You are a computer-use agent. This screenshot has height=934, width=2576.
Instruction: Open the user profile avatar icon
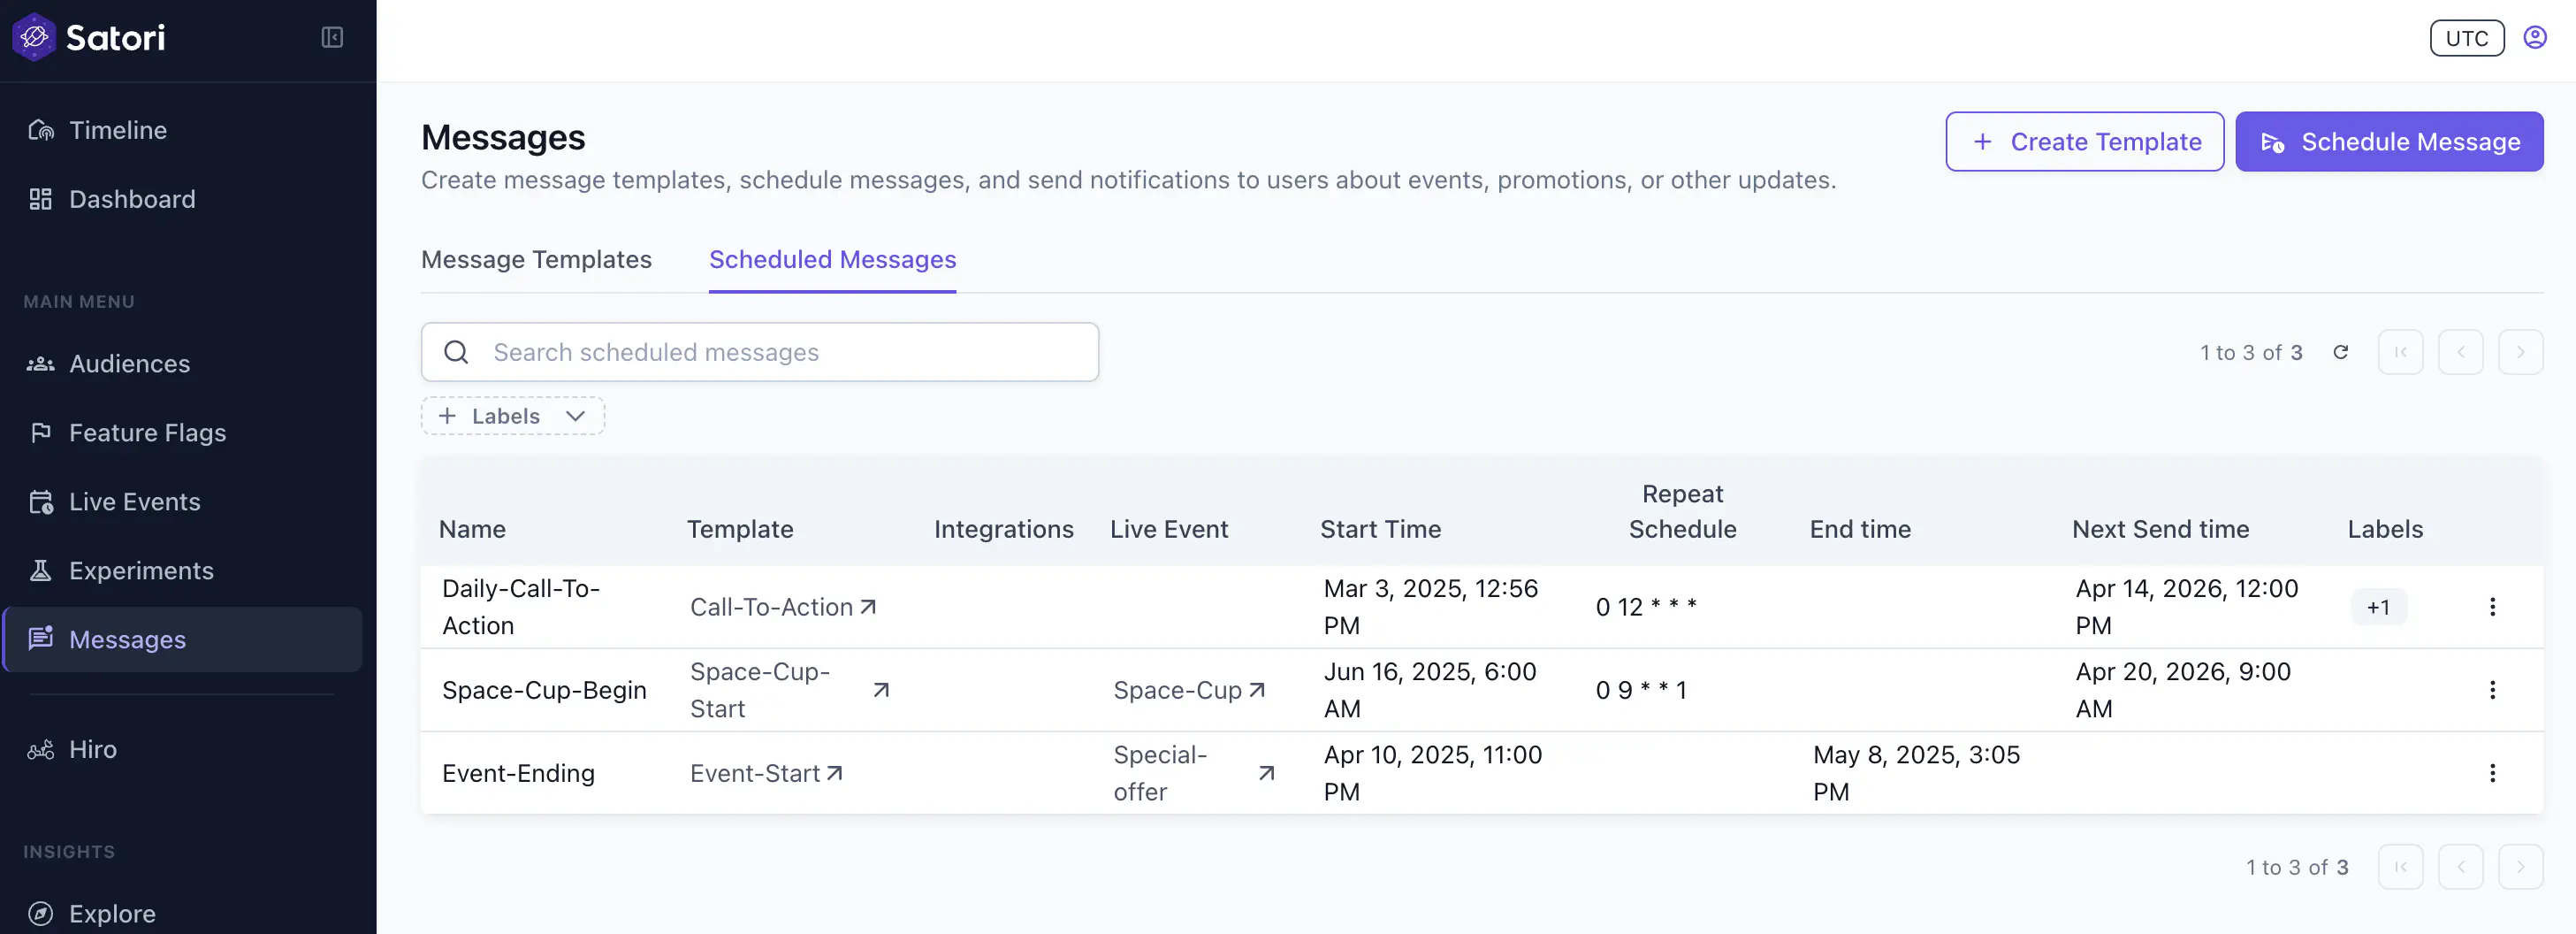point(2536,37)
